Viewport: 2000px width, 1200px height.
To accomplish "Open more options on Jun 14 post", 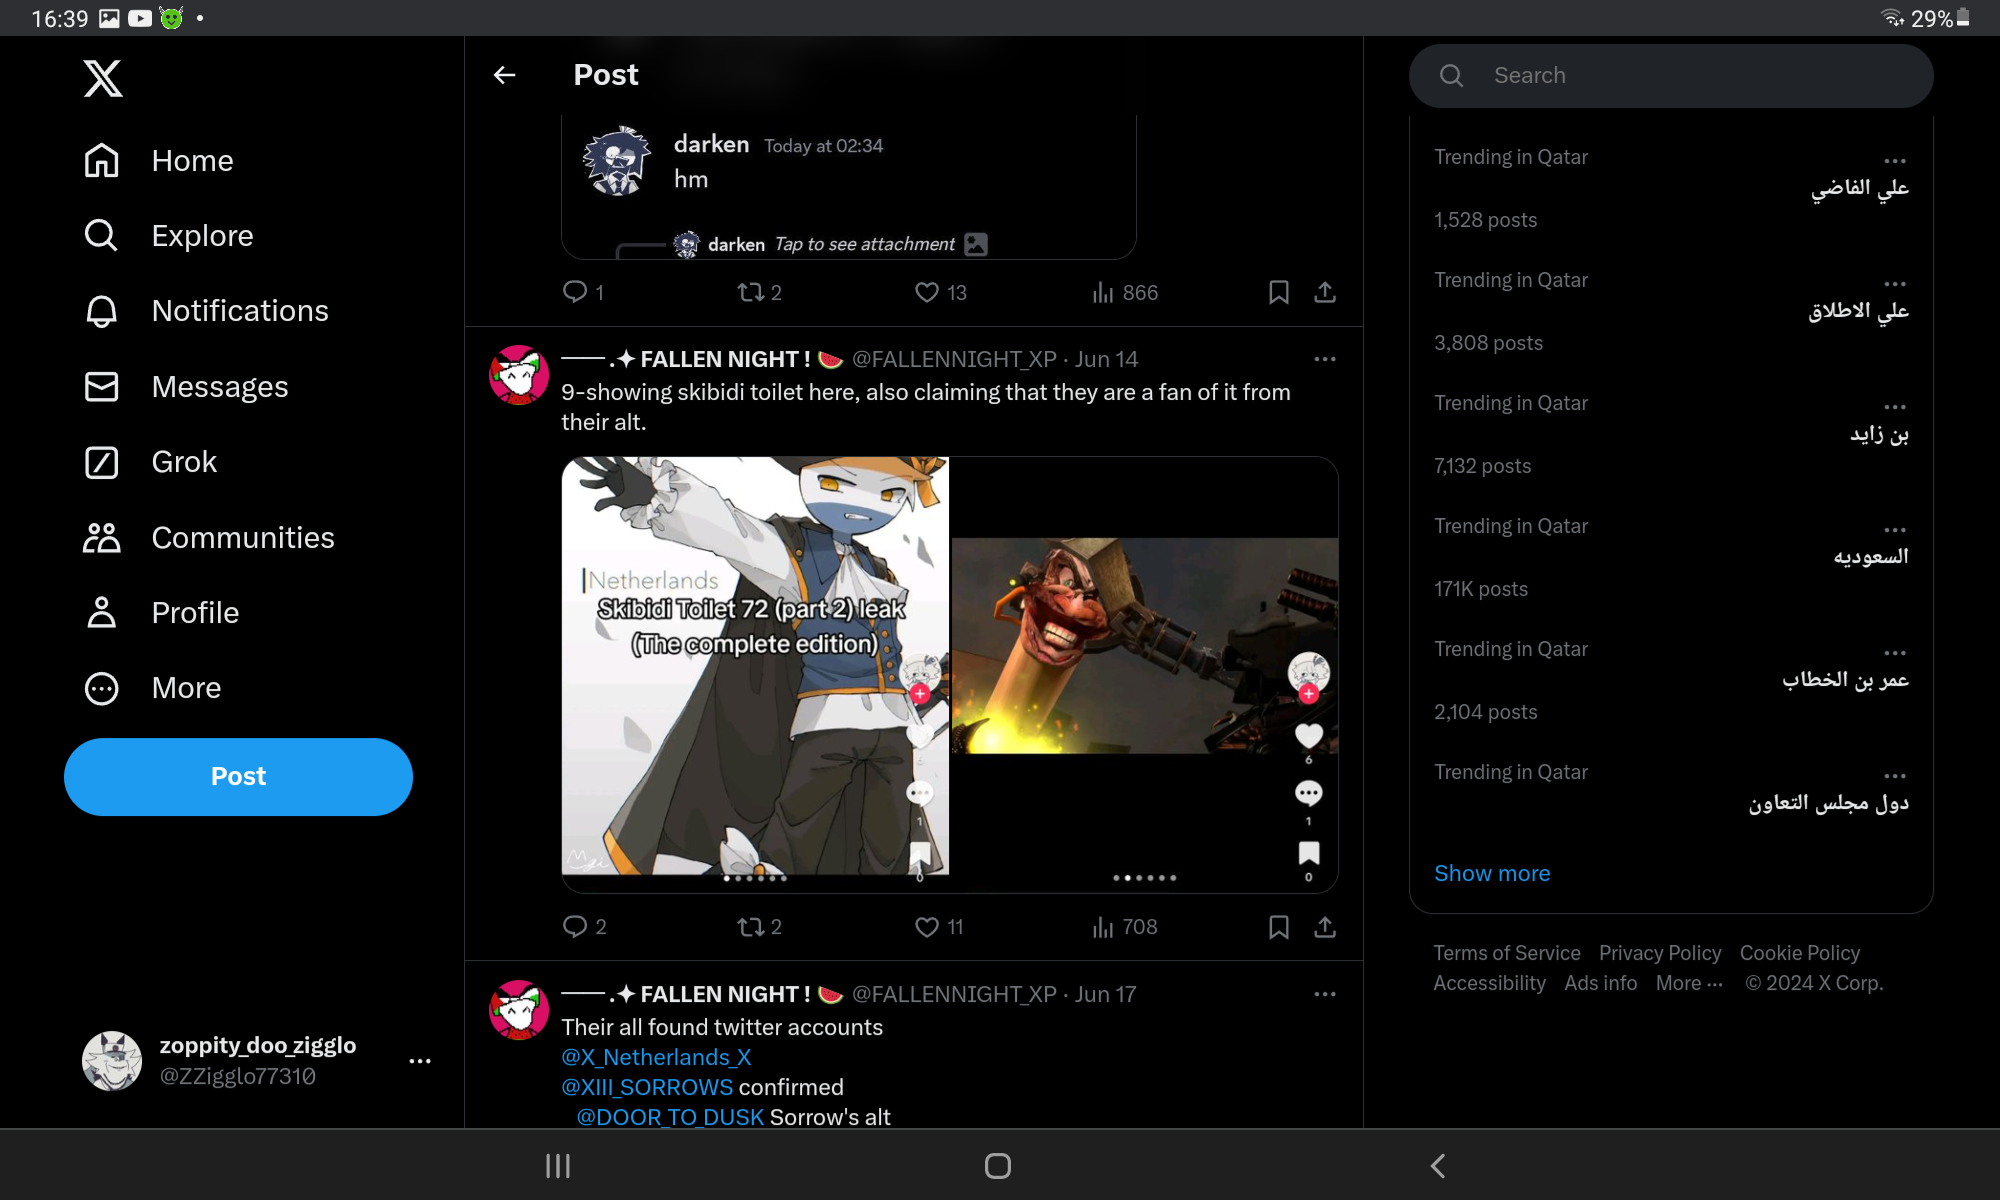I will pyautogui.click(x=1325, y=359).
